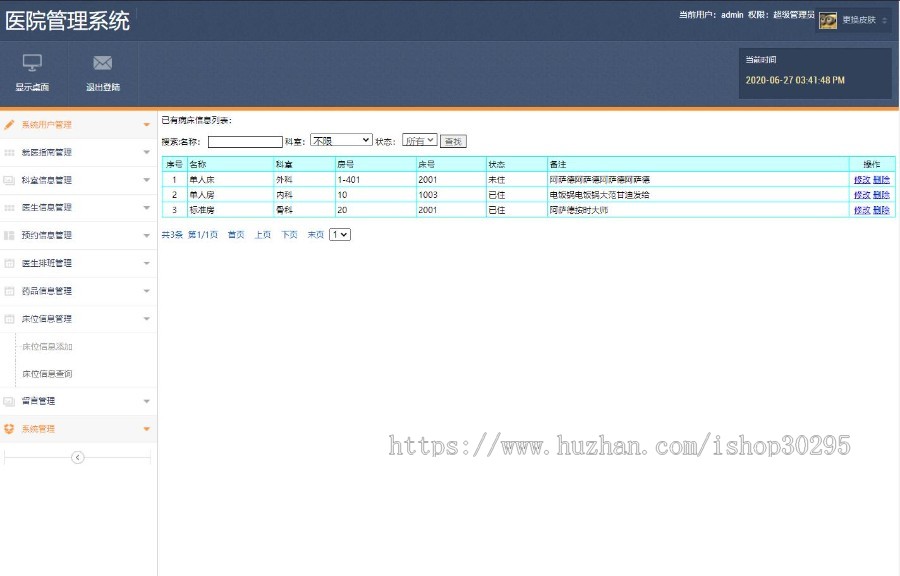Open the 床位信息查询 submenu item
The height and width of the screenshot is (576, 900).
(47, 374)
